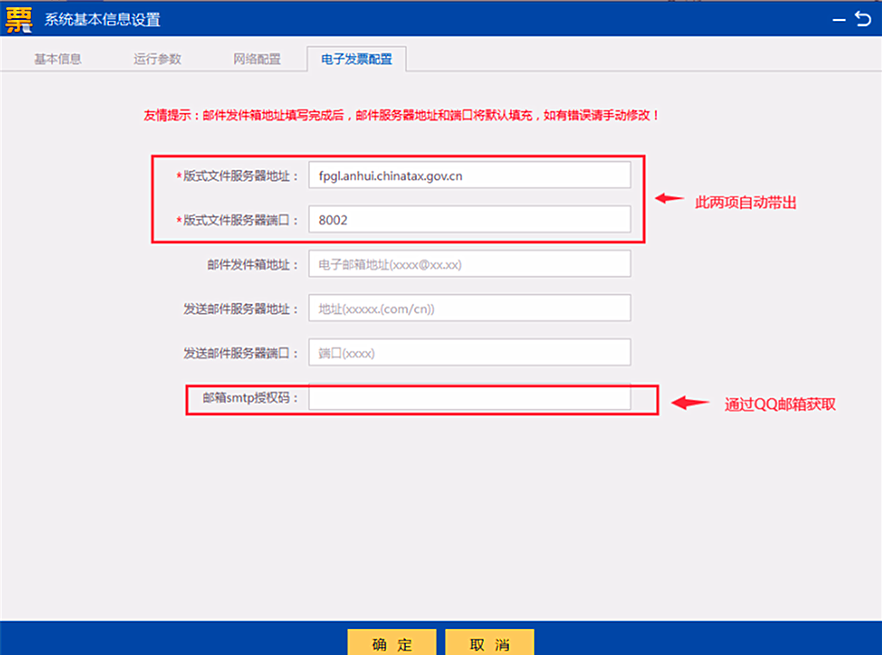The height and width of the screenshot is (655, 882).
Task: Click the 版式文件服务器端口 field showing 8002
Action: (x=470, y=219)
